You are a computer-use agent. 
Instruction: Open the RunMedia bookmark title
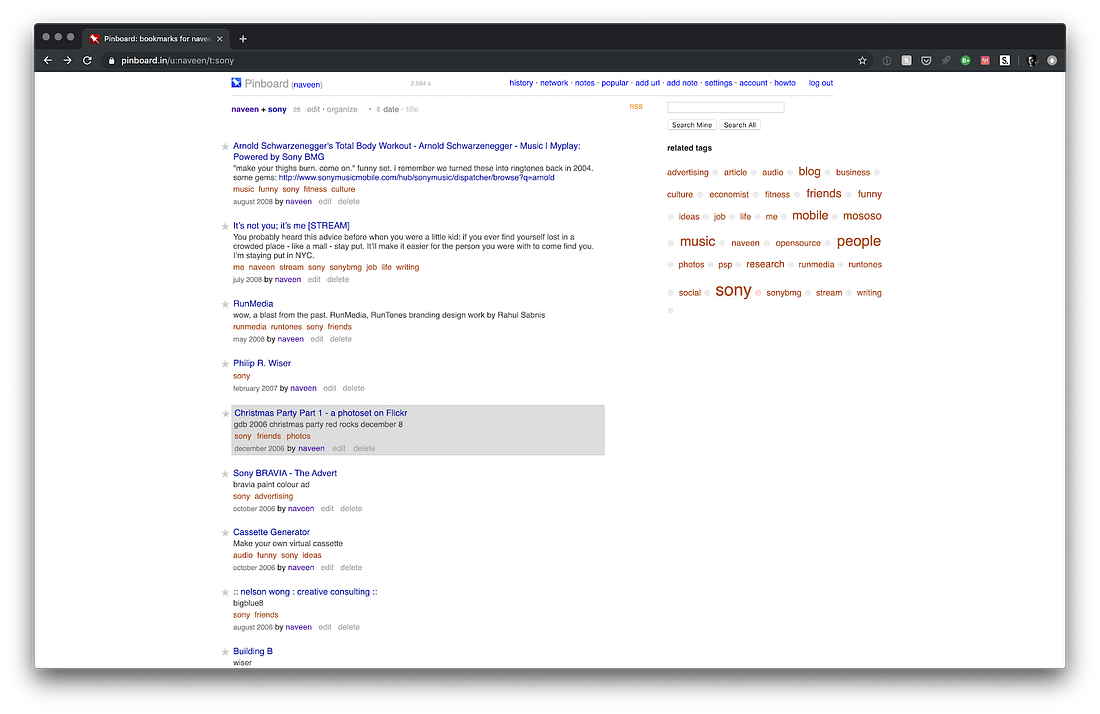(x=253, y=304)
